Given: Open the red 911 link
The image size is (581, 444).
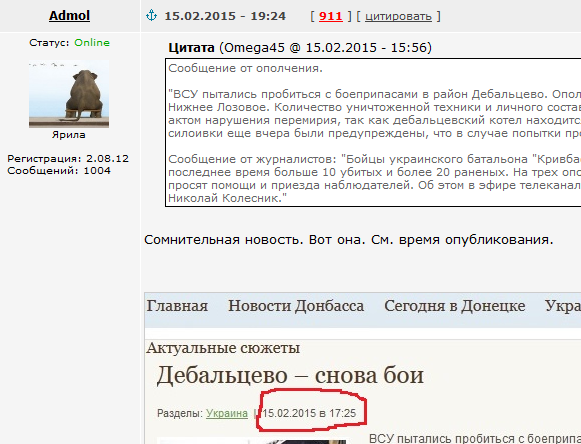Looking at the screenshot, I should coord(331,16).
